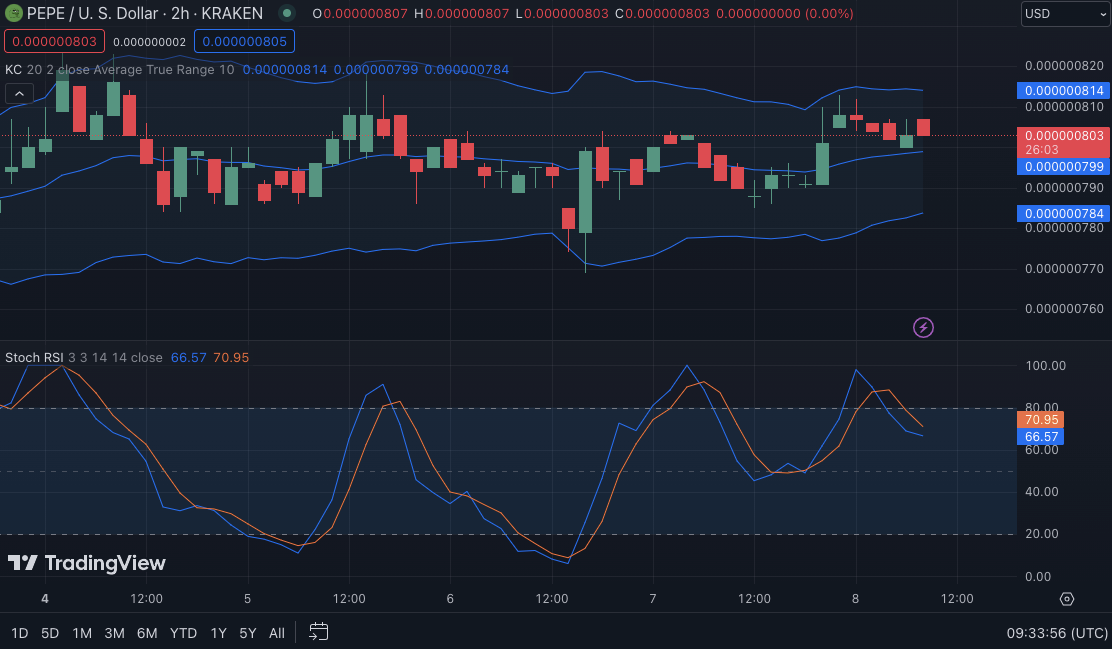Click the purple lightning bolt icon
Screen dimensions: 1112x649
tap(924, 327)
